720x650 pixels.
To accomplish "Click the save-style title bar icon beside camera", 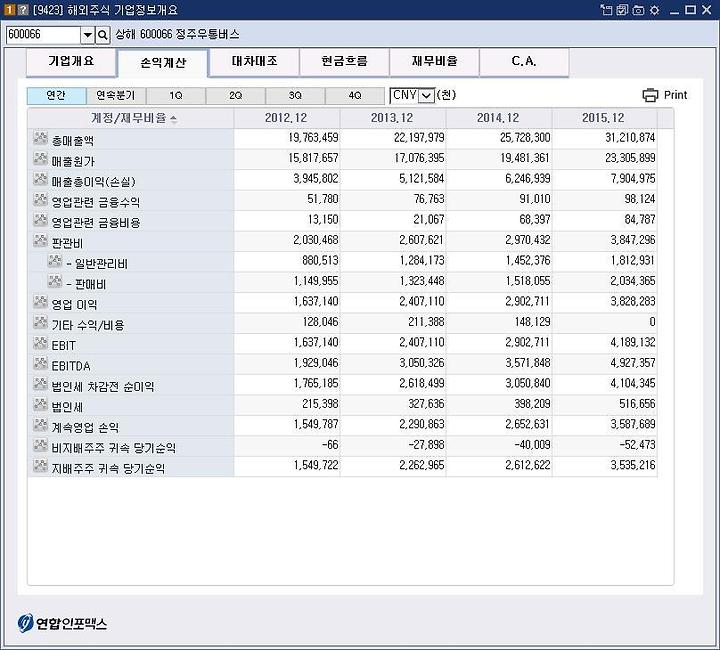I will click(622, 10).
